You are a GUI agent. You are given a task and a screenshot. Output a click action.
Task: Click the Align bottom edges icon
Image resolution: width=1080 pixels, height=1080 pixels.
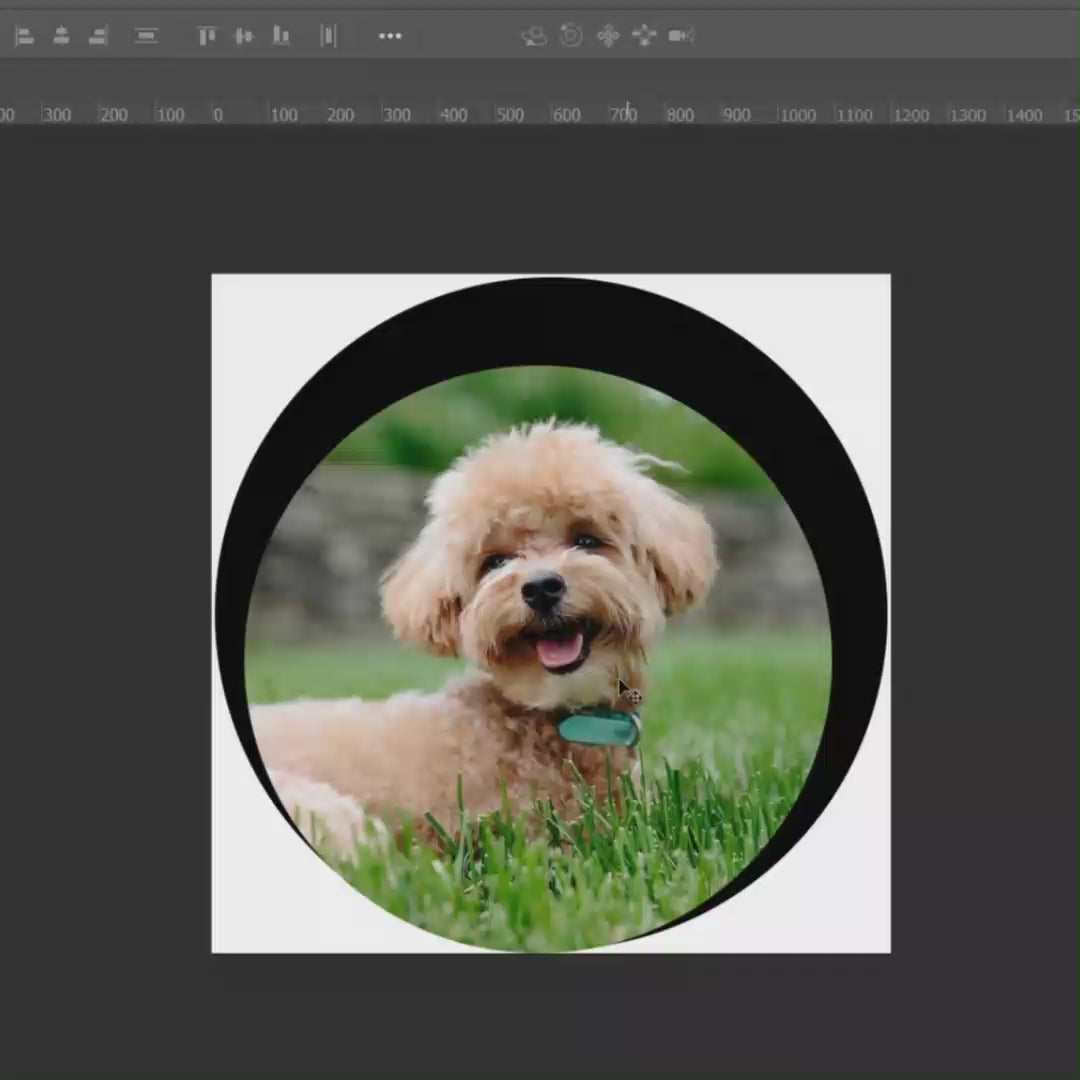point(281,36)
